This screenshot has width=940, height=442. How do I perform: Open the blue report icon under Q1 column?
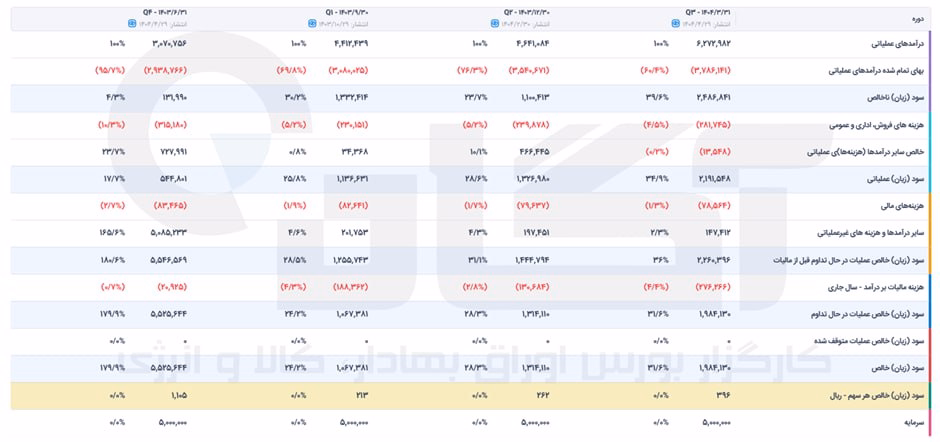[x=312, y=23]
